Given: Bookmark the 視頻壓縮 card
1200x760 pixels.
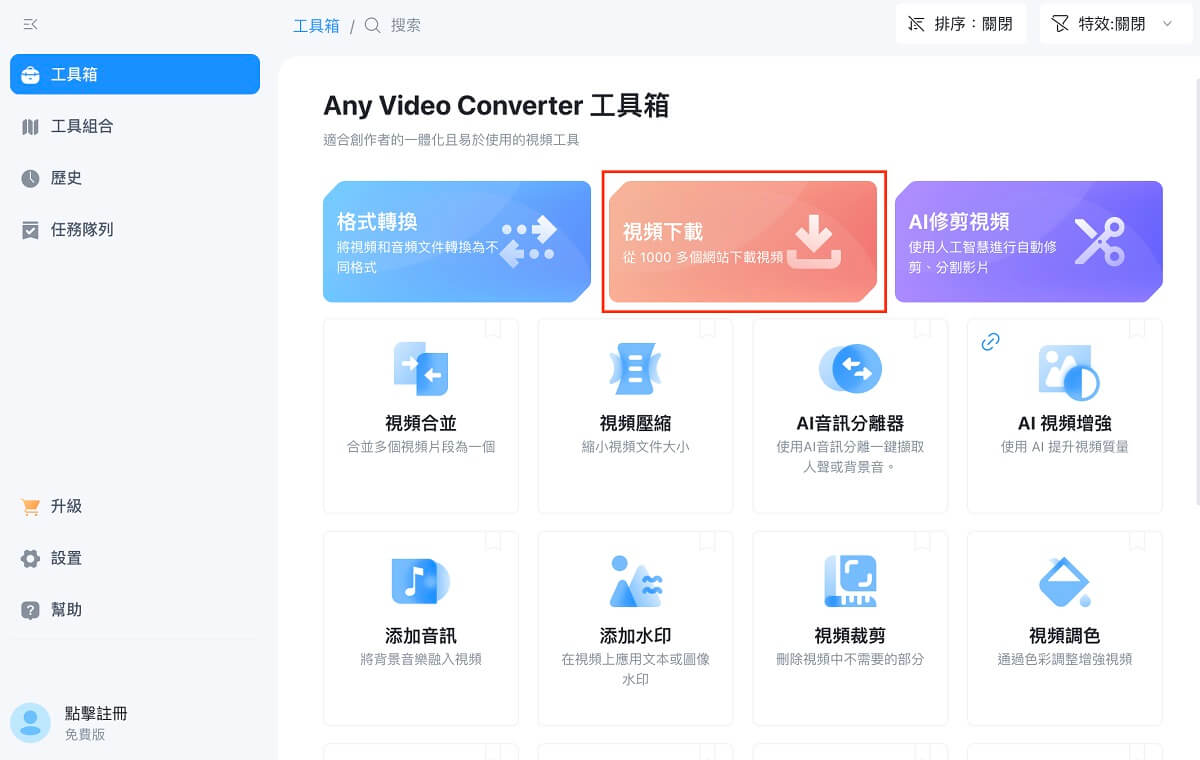Looking at the screenshot, I should (707, 328).
